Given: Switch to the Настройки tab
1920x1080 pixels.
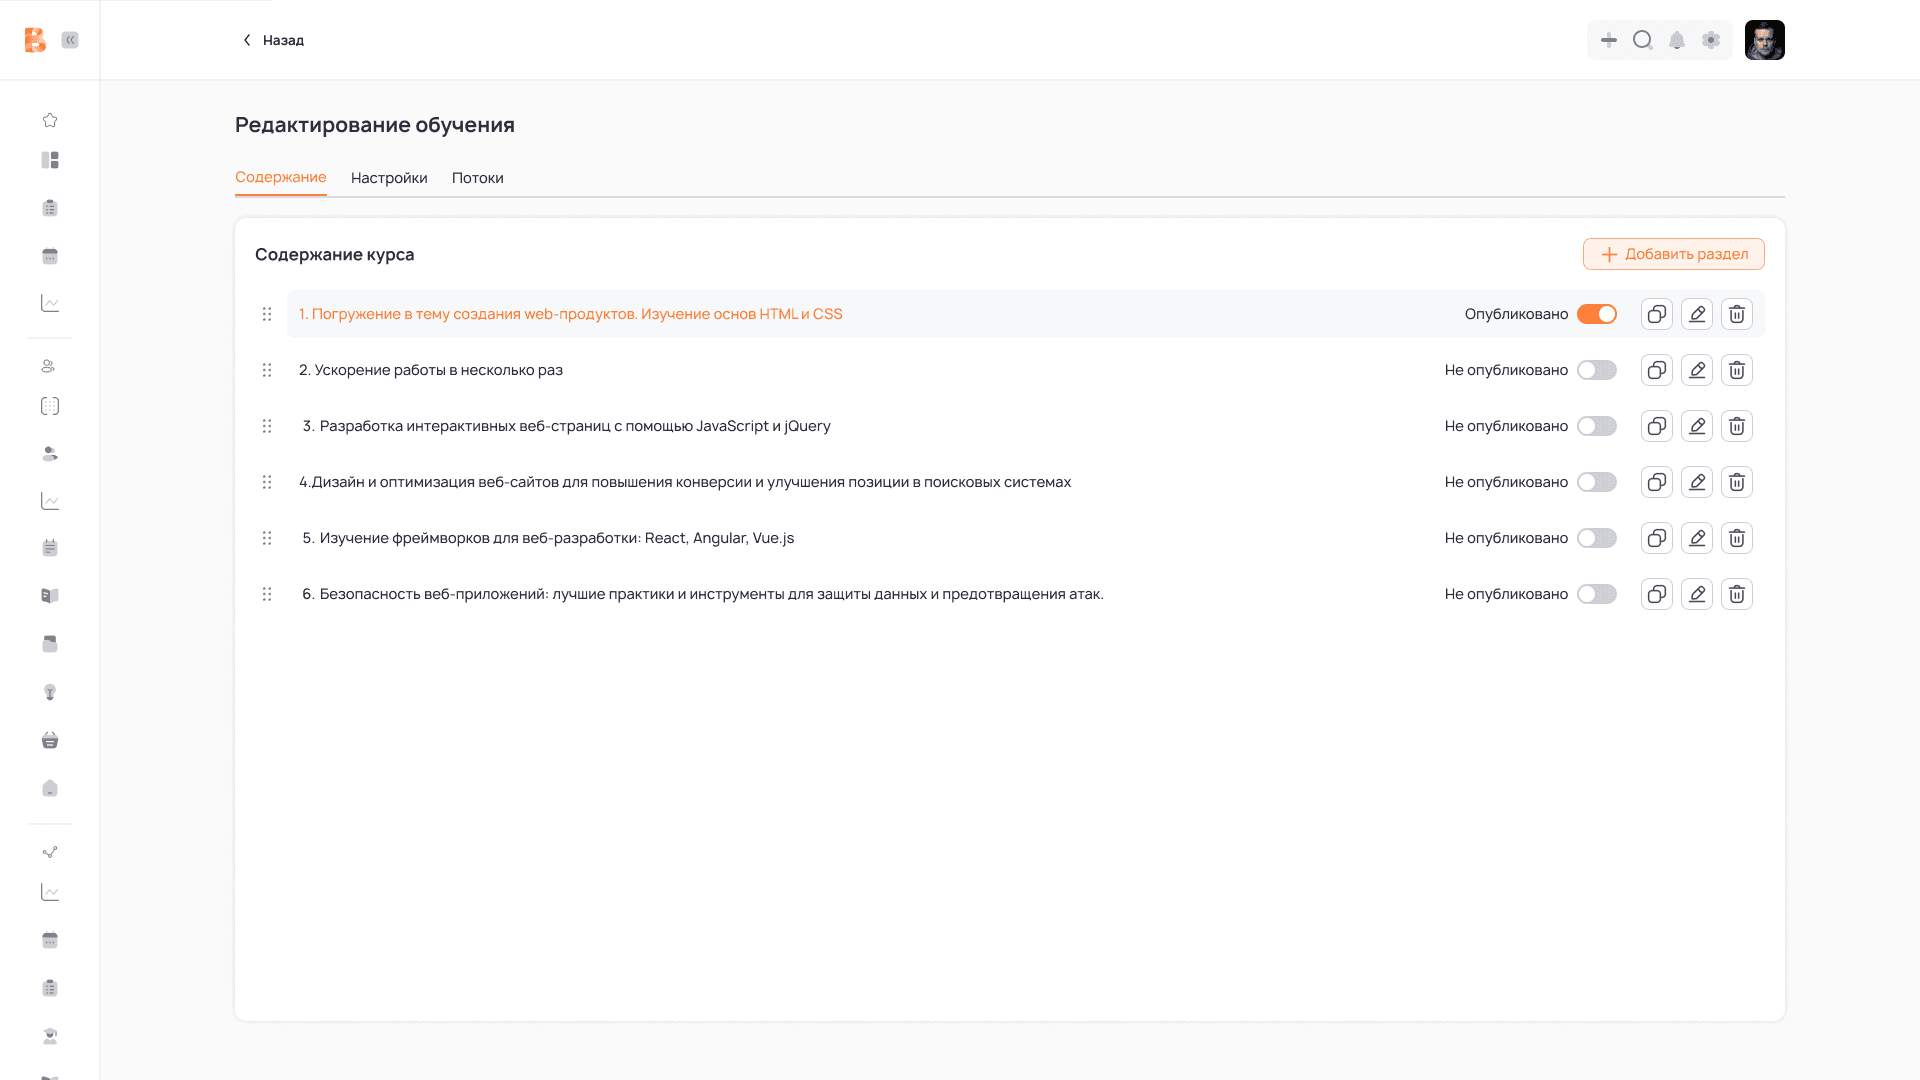Looking at the screenshot, I should [389, 178].
